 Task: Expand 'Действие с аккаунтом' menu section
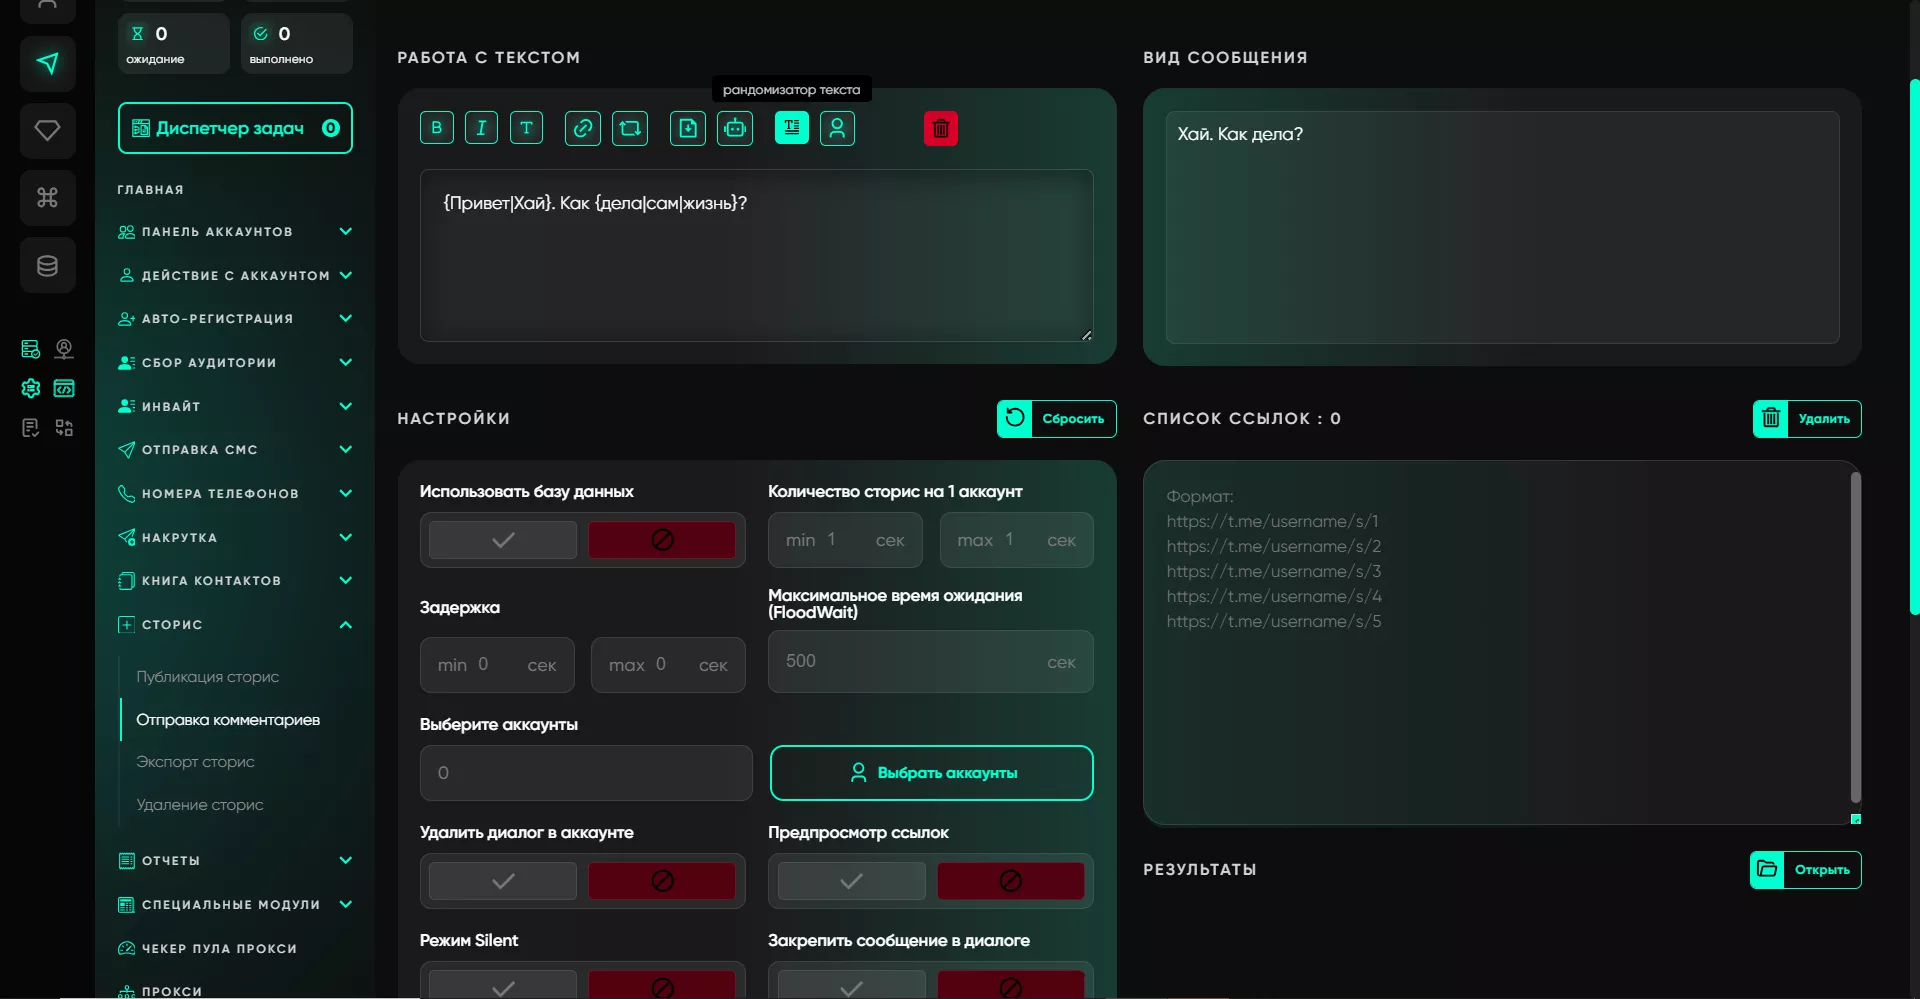[235, 275]
